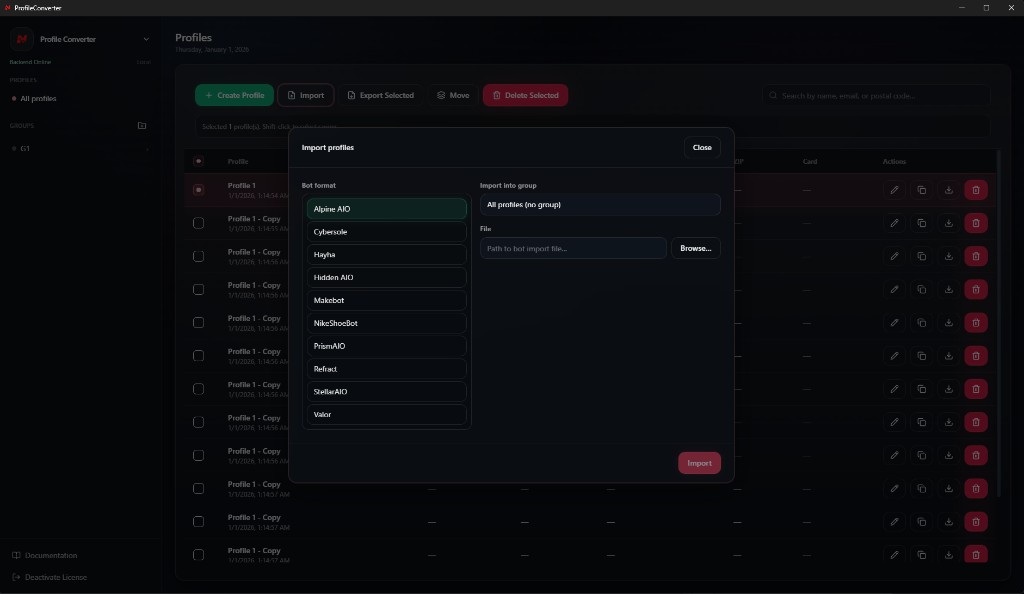Choose Makebot as bot format
This screenshot has width=1024, height=594.
[387, 300]
